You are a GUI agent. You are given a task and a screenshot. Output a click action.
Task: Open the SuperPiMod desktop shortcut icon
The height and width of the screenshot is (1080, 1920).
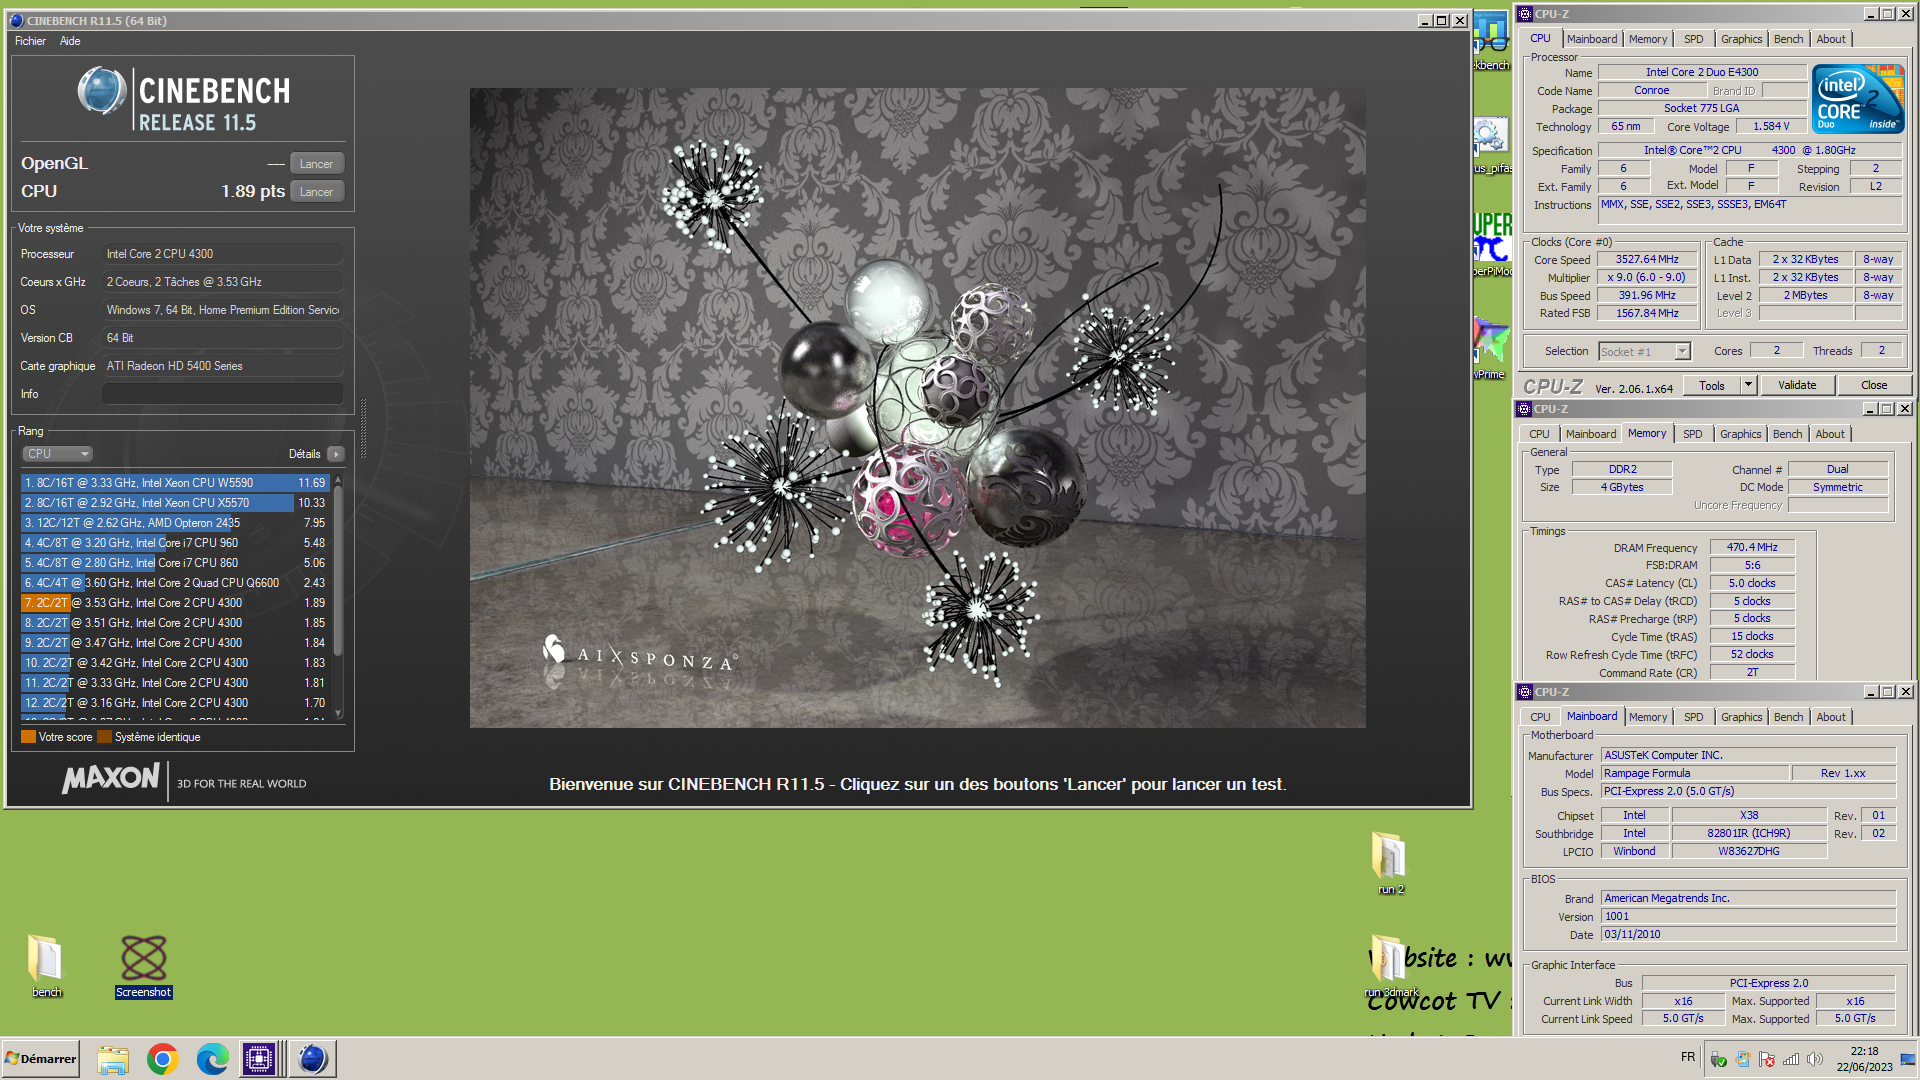click(1491, 243)
